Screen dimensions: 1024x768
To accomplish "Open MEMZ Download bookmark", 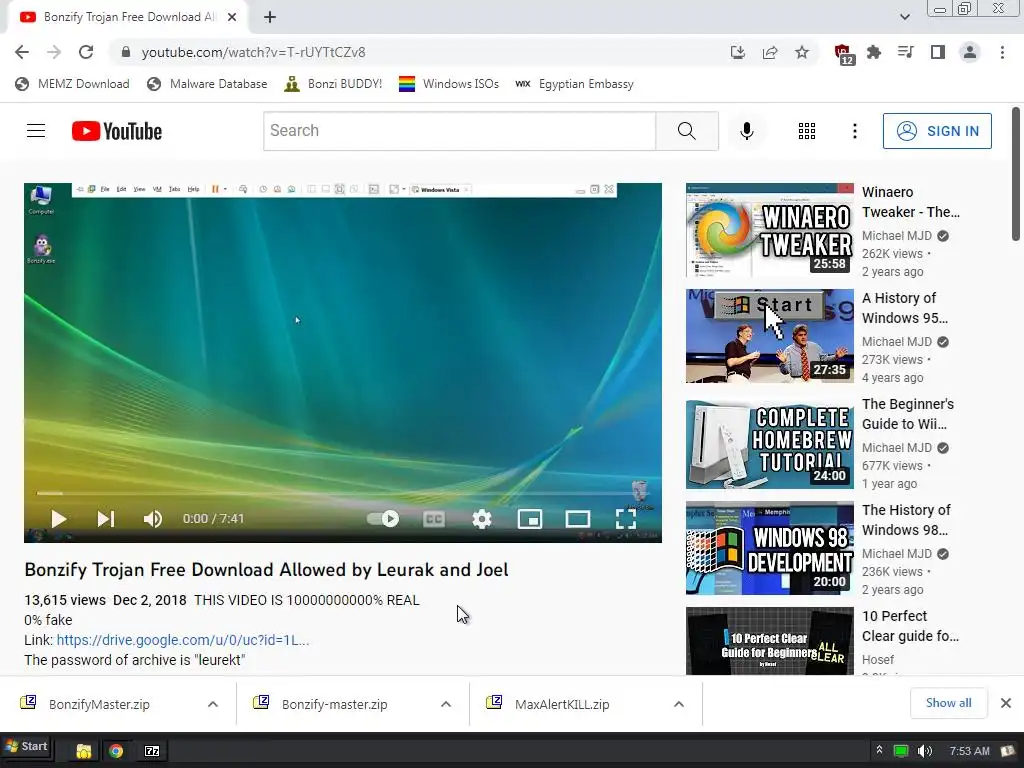I will [x=72, y=84].
